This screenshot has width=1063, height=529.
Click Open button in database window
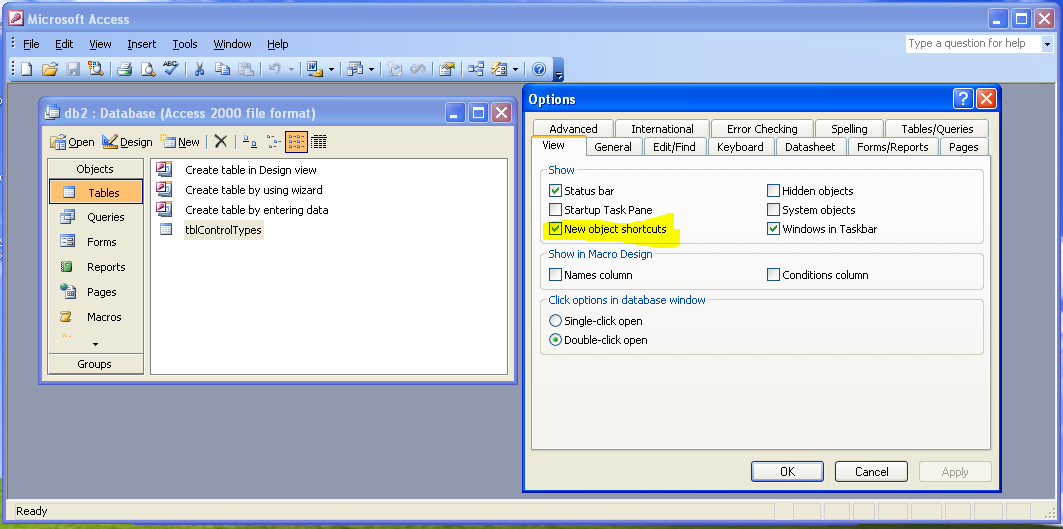[73, 142]
